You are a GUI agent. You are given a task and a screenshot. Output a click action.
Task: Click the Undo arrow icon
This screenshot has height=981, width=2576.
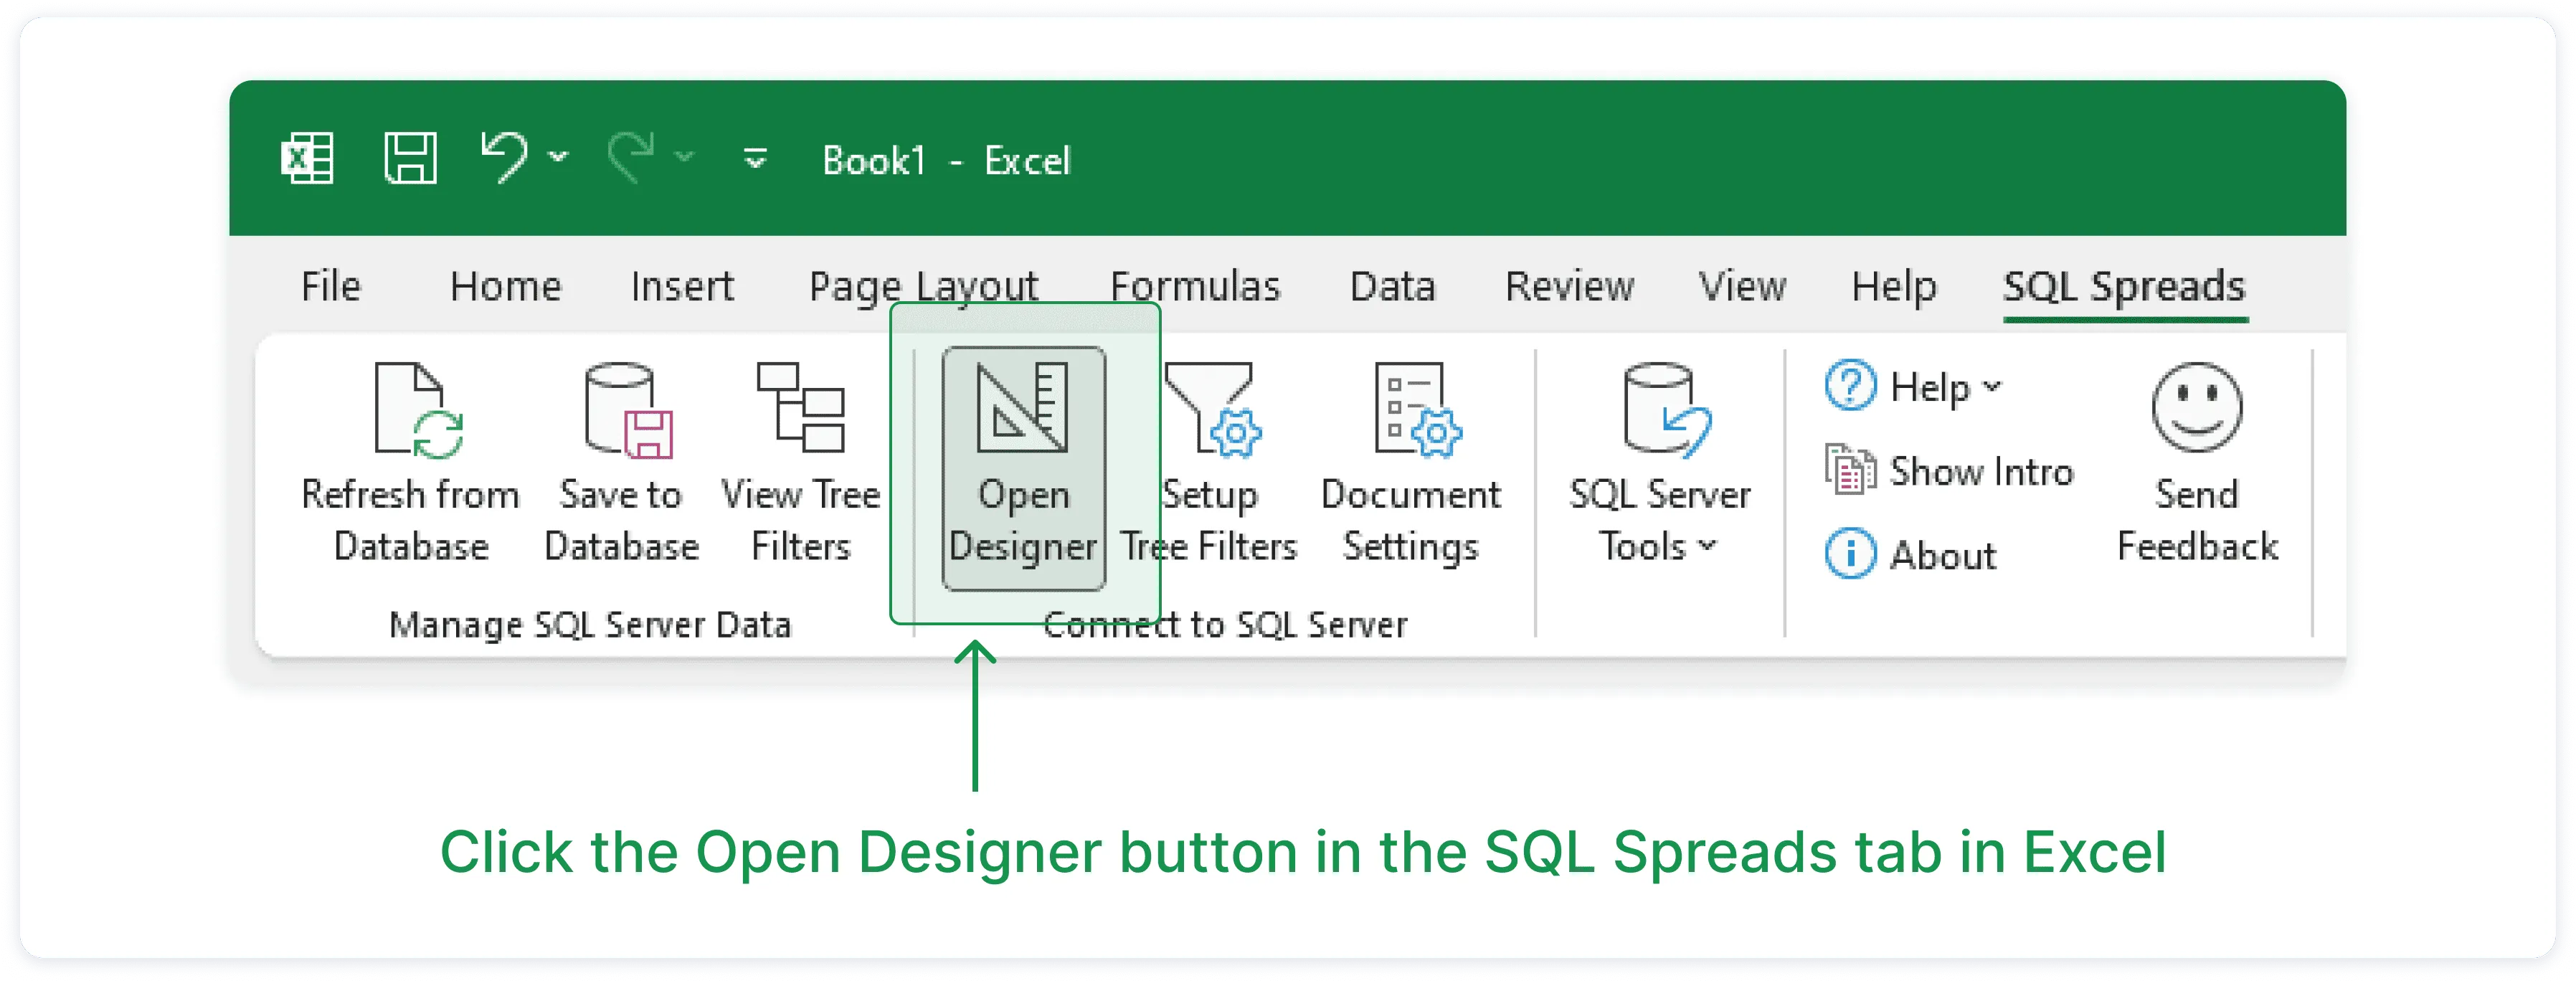click(504, 157)
